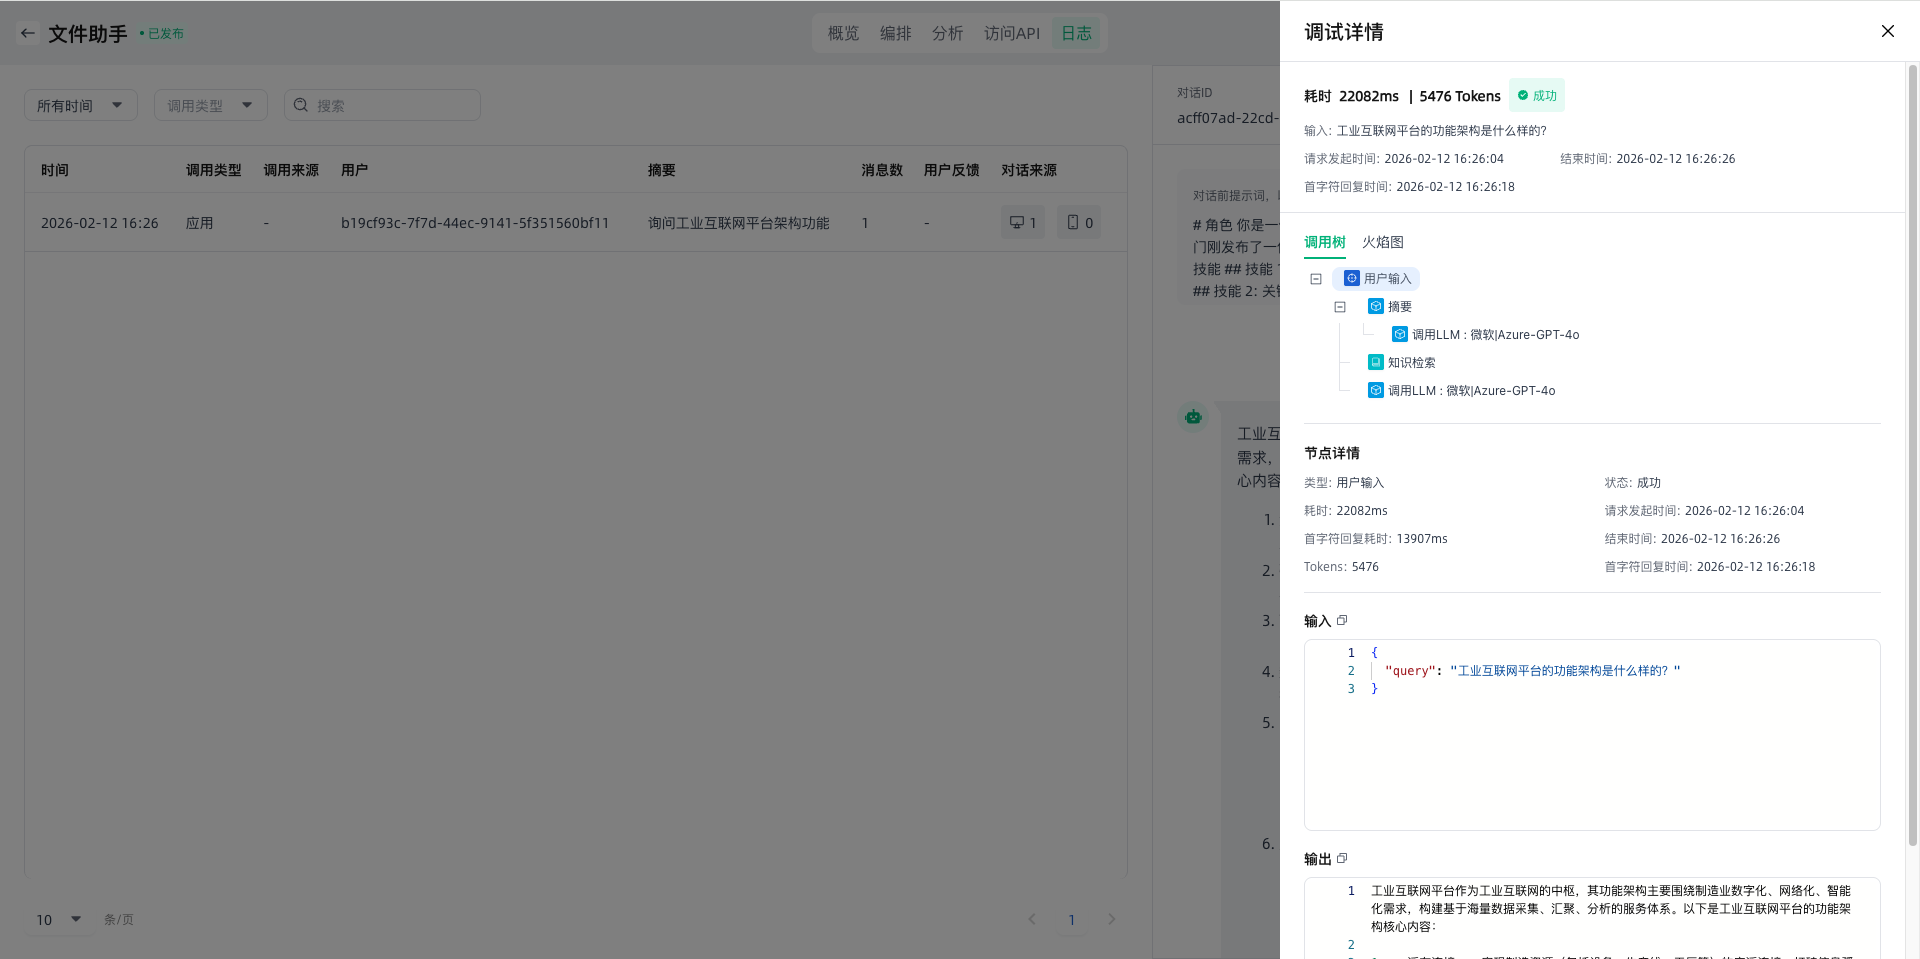This screenshot has height=959, width=1920.
Task: Switch to the 火焰图 tab
Action: [1382, 242]
